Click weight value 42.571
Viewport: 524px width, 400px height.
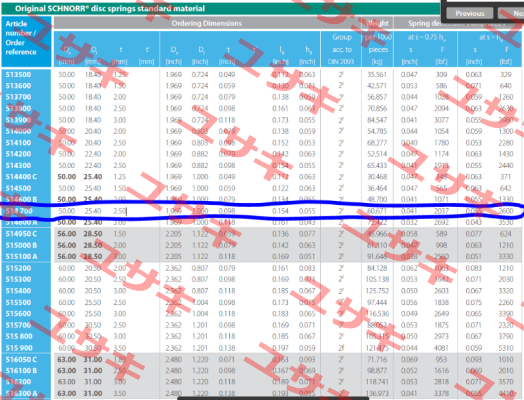(377, 86)
